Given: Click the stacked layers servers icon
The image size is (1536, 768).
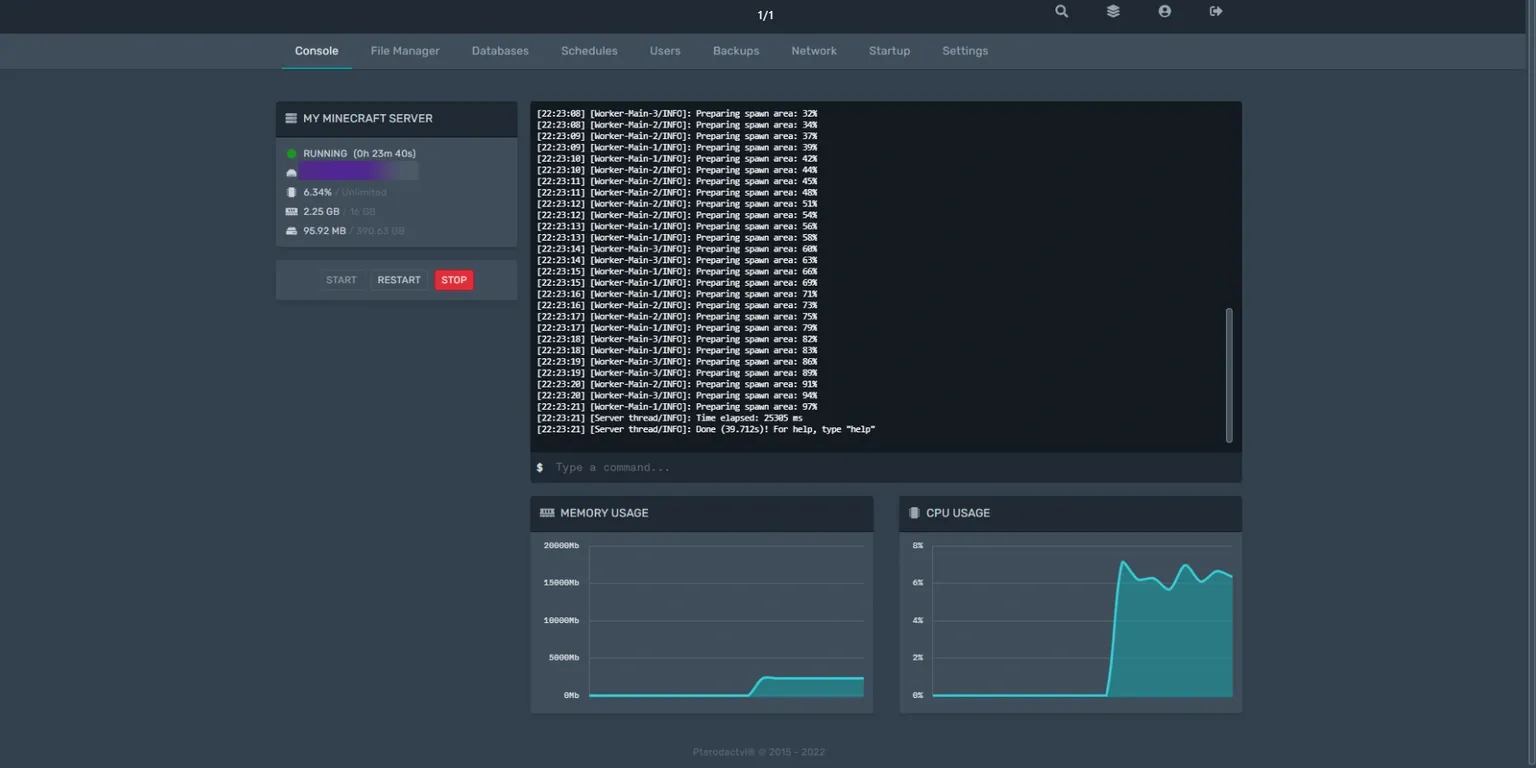Looking at the screenshot, I should [x=1113, y=12].
